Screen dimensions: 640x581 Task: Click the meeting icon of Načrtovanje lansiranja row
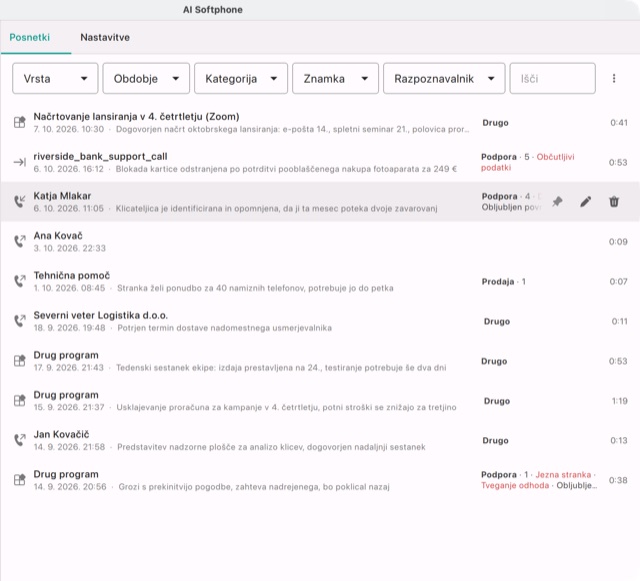20,122
